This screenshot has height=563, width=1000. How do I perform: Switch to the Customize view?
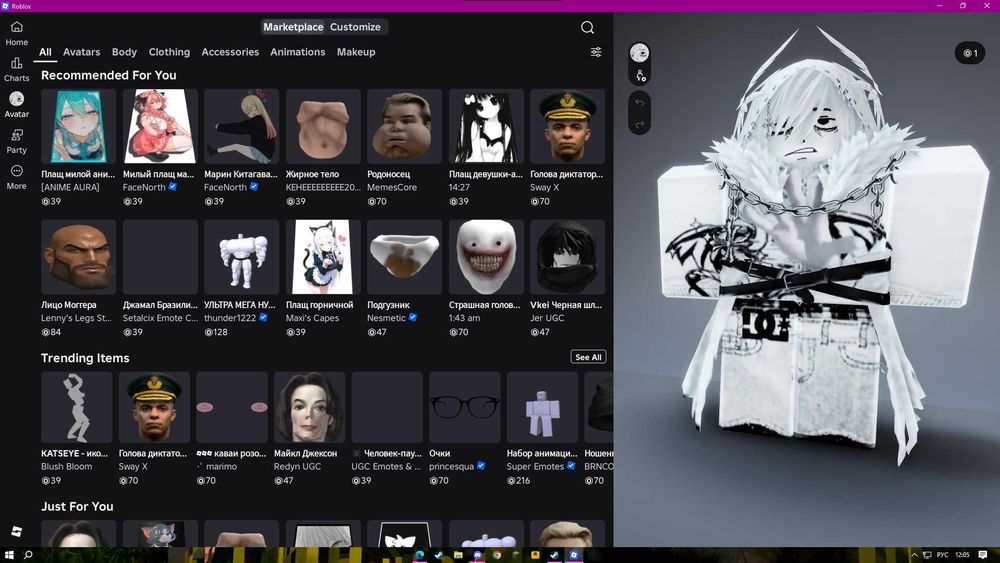[x=355, y=27]
